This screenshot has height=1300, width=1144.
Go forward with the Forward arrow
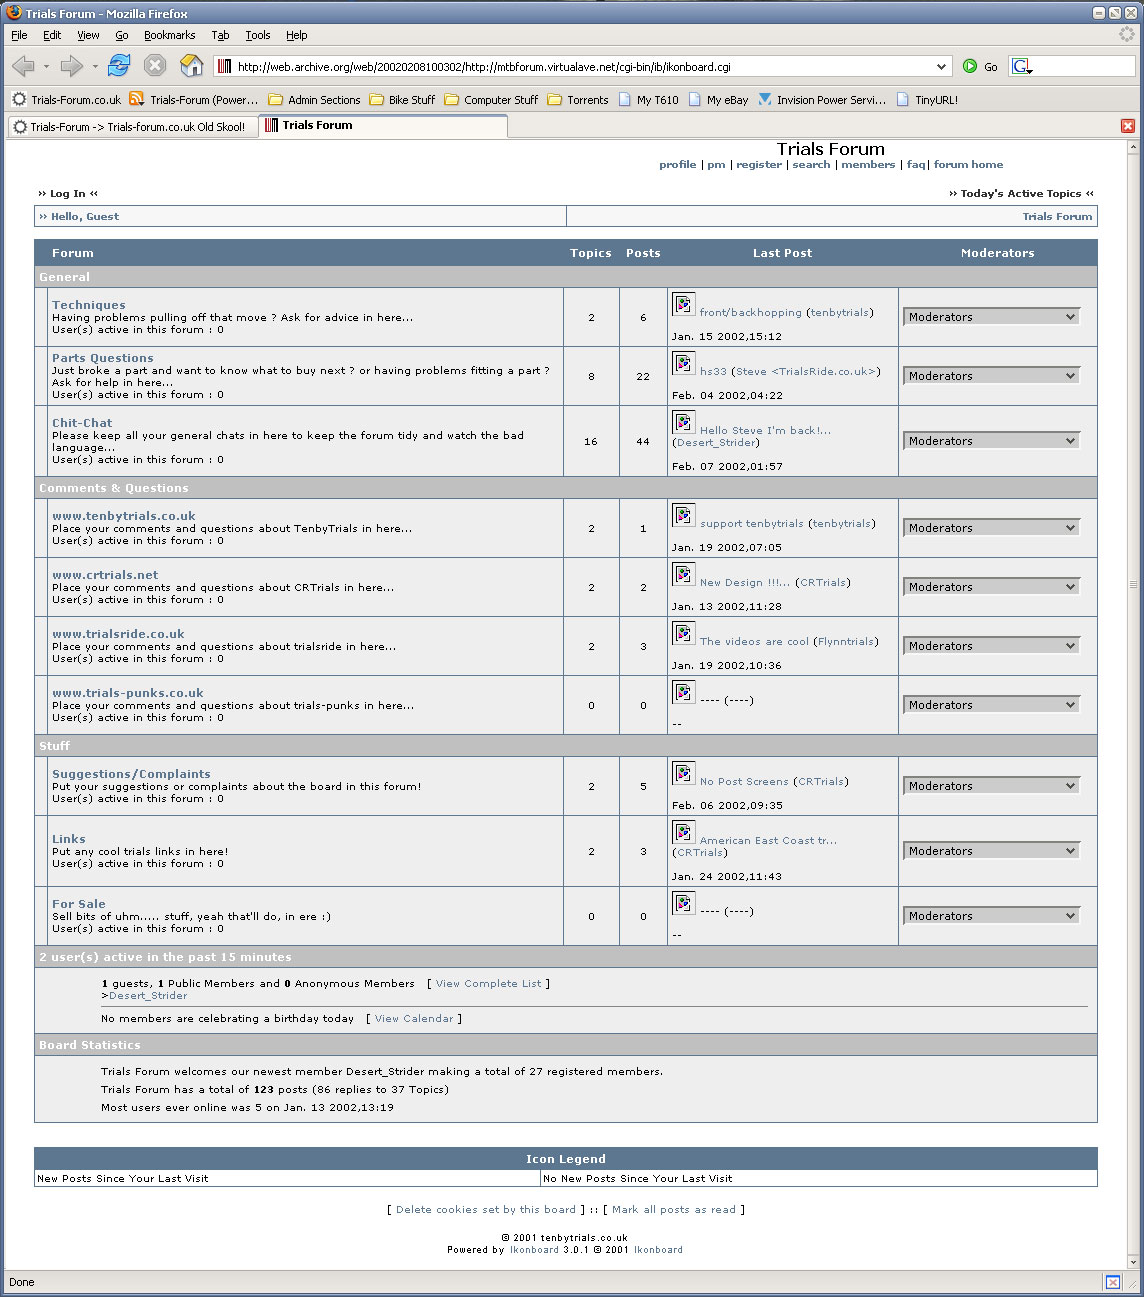click(71, 66)
